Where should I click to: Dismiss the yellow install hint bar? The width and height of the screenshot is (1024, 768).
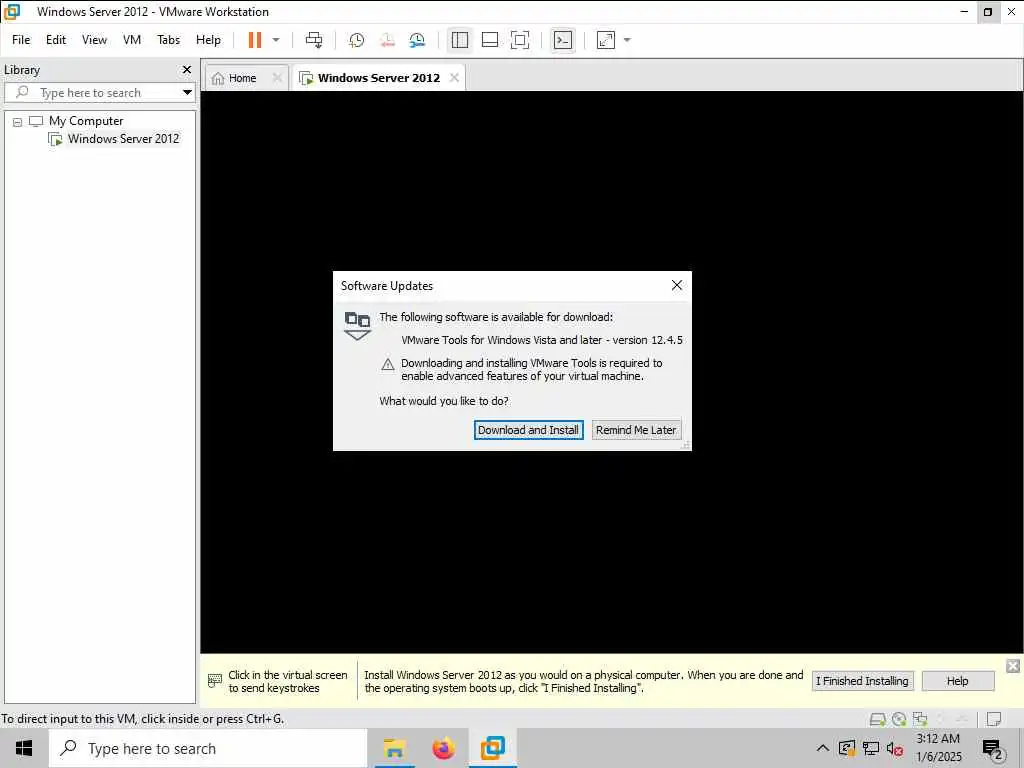point(1013,665)
